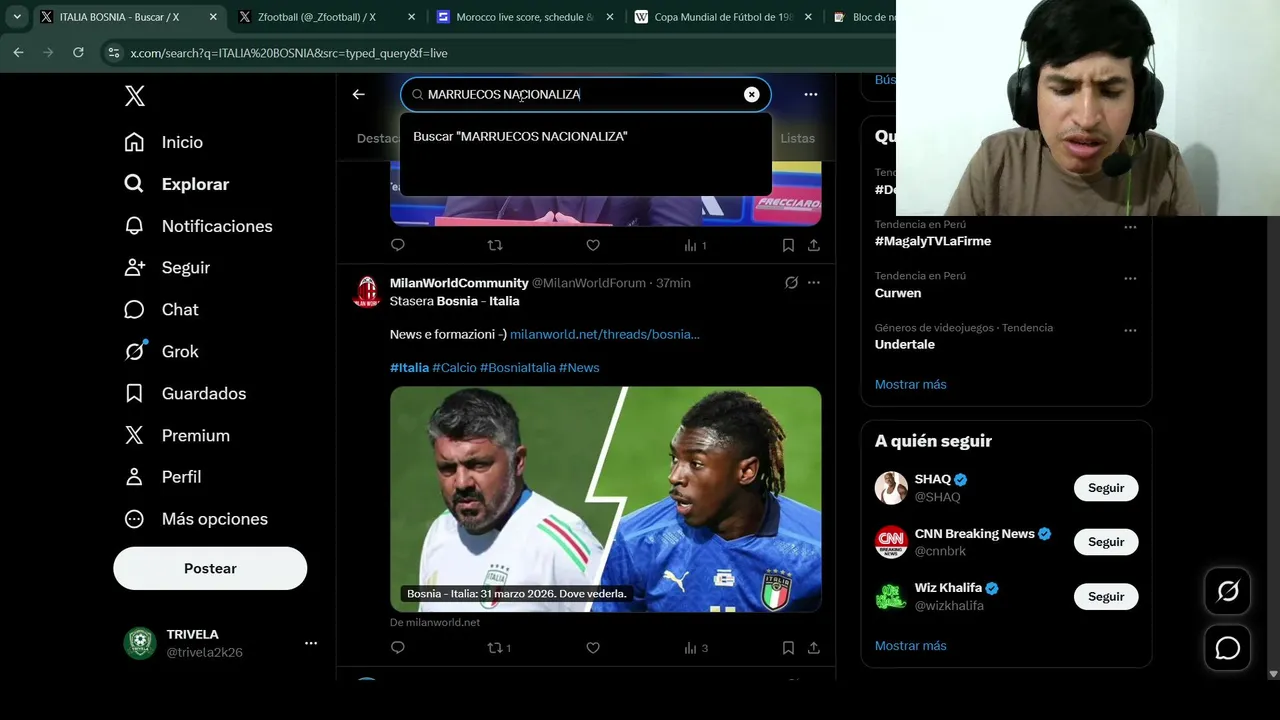
Task: Select the Buscar "MARRUECOS NACIONALIZA" suggestion
Action: point(586,136)
